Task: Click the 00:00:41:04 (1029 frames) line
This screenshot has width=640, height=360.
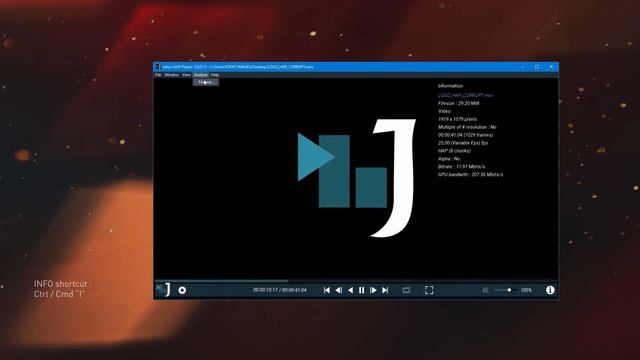Action: pos(465,135)
